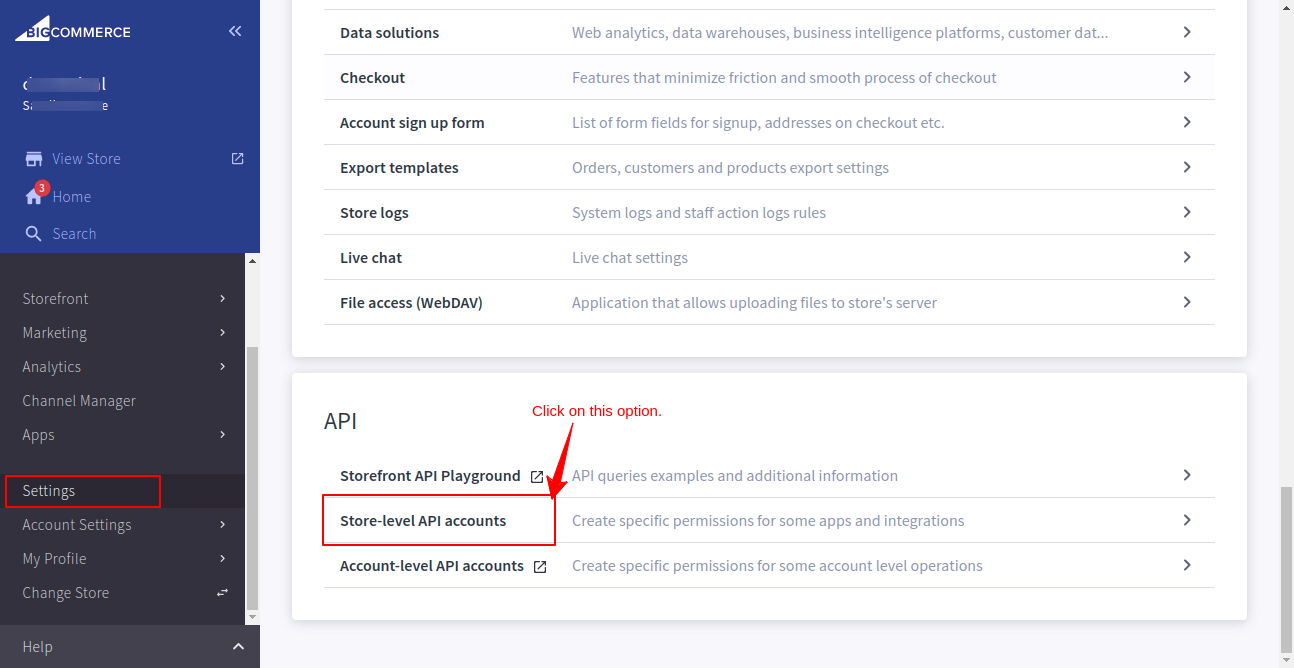
Task: Click the BigCommerce logo
Action: click(x=72, y=29)
